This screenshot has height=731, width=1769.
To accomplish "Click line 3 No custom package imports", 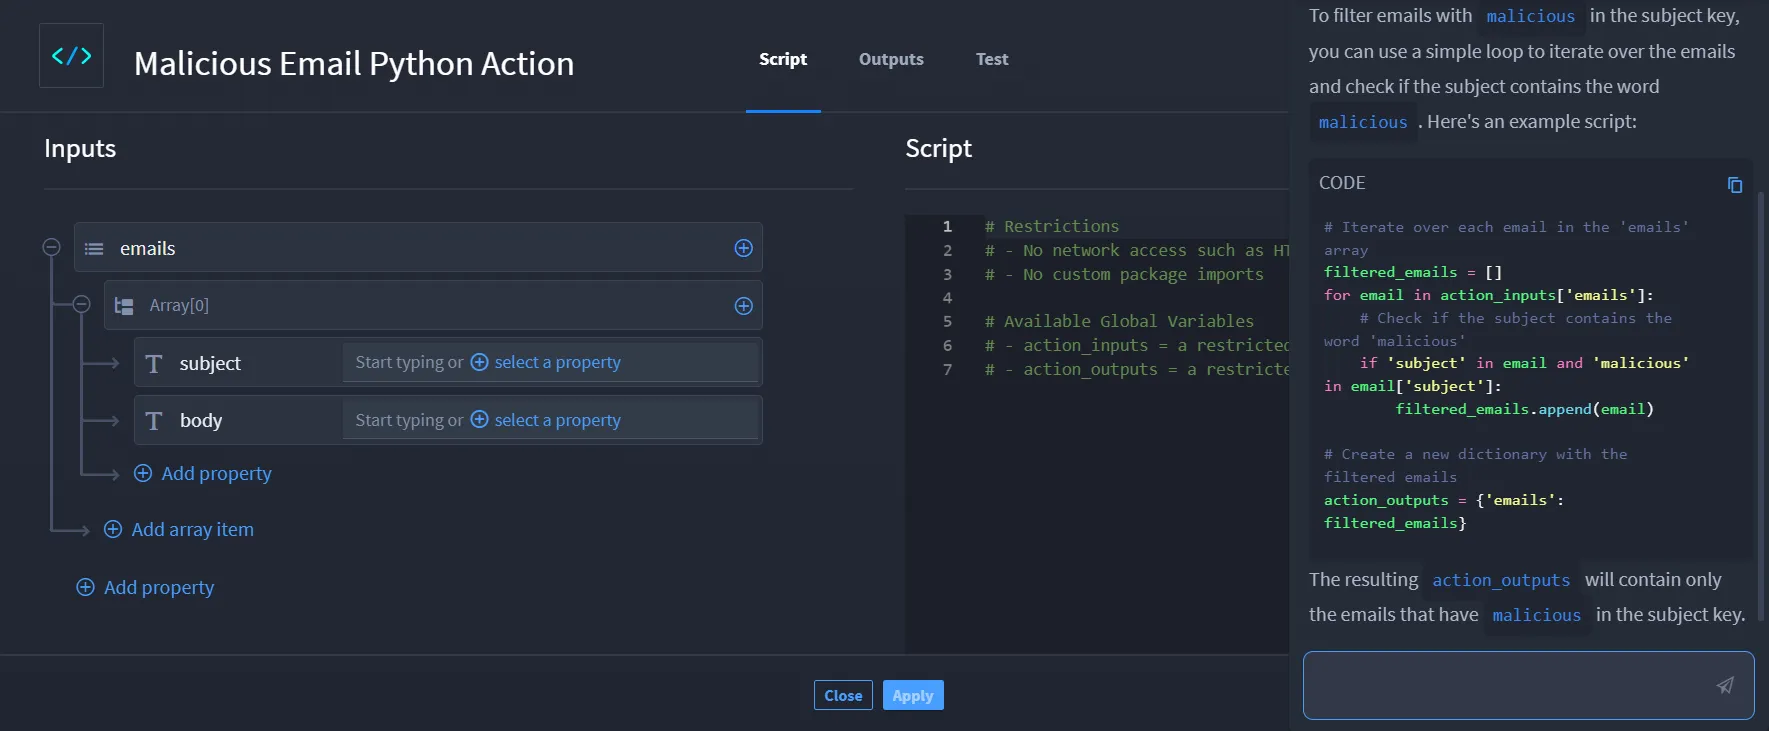I will coord(1124,274).
